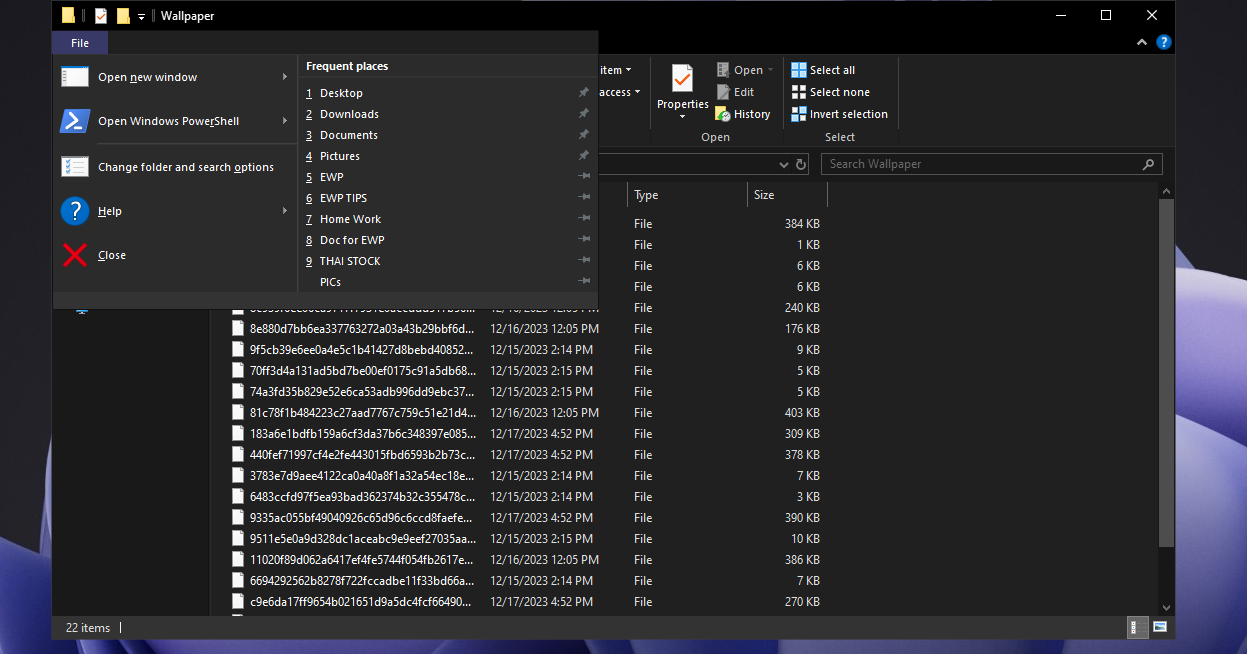
Task: Click Properties icon in quick access toolbar
Action: point(101,16)
